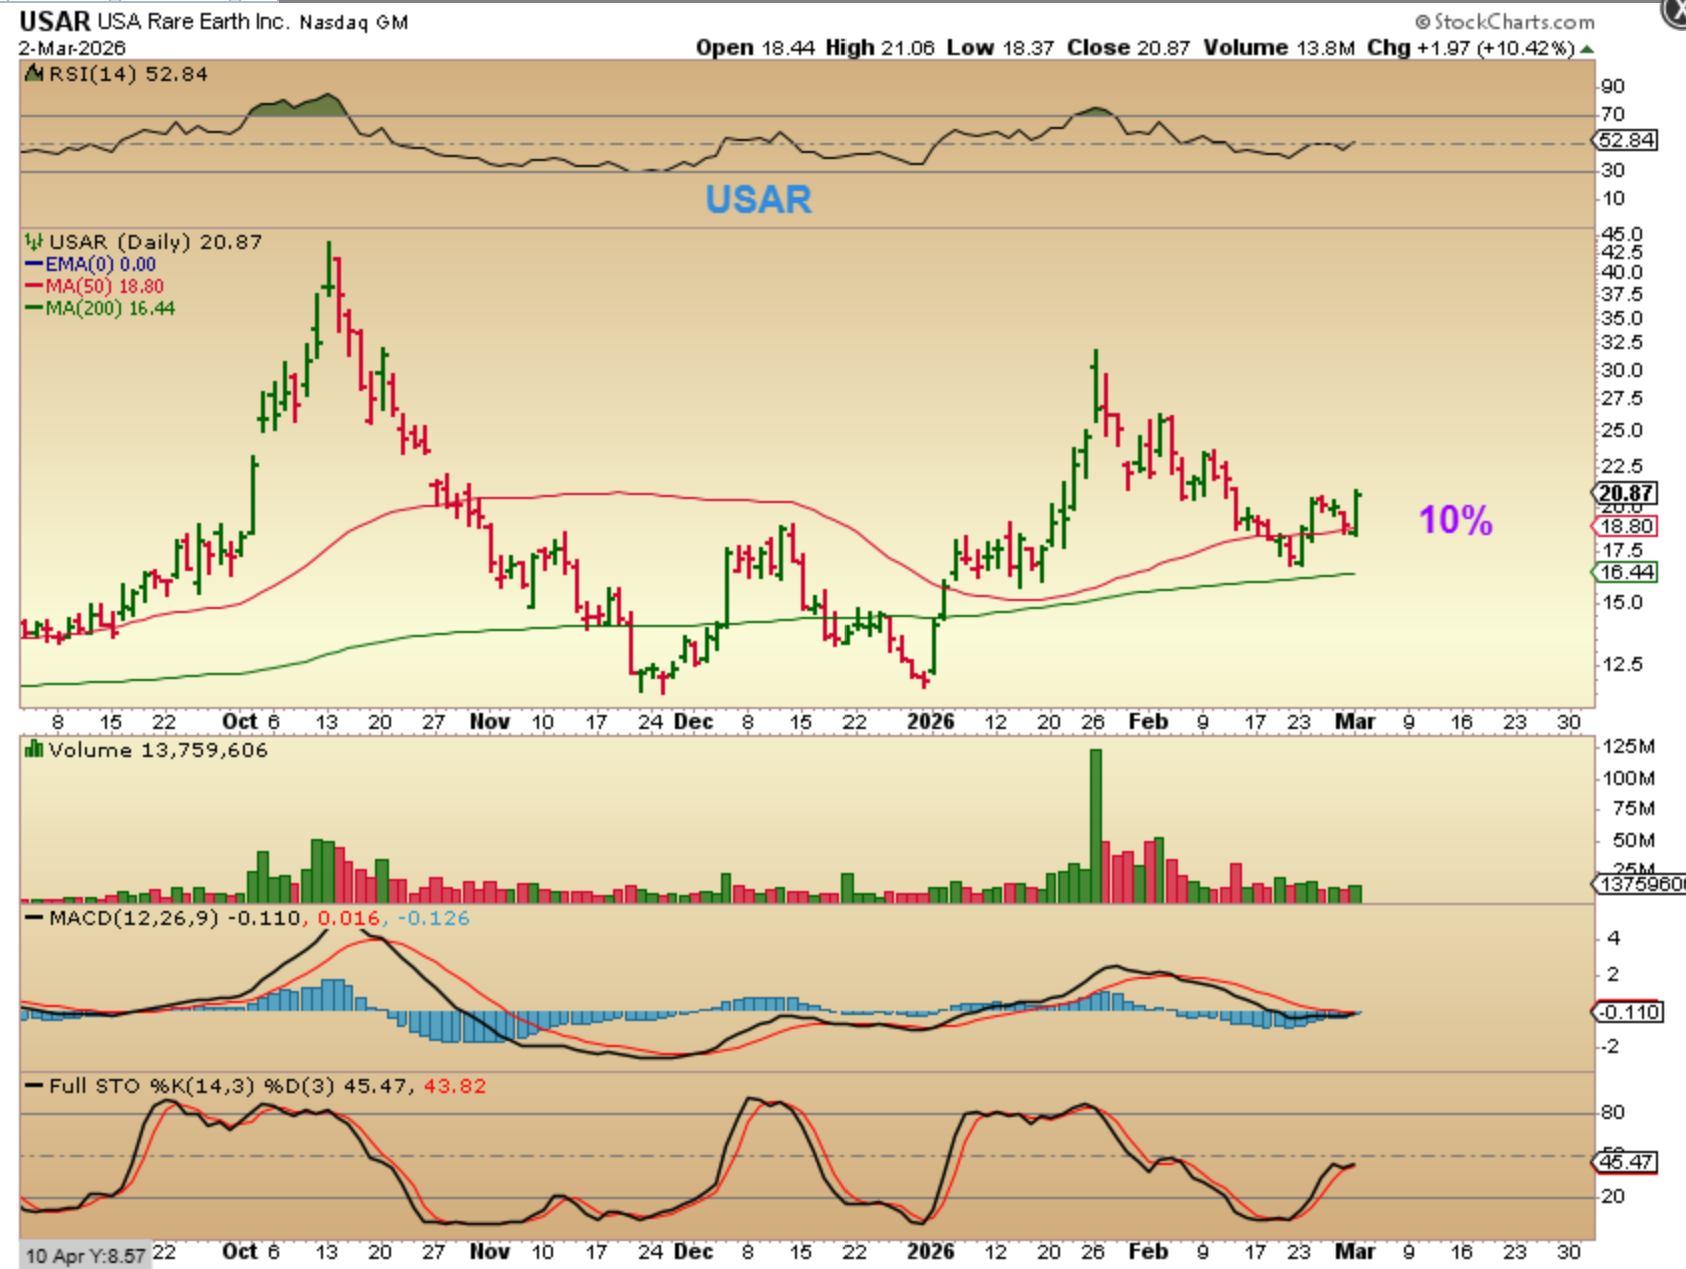
Task: Click the blue EMA(0) legend line
Action: tap(34, 265)
